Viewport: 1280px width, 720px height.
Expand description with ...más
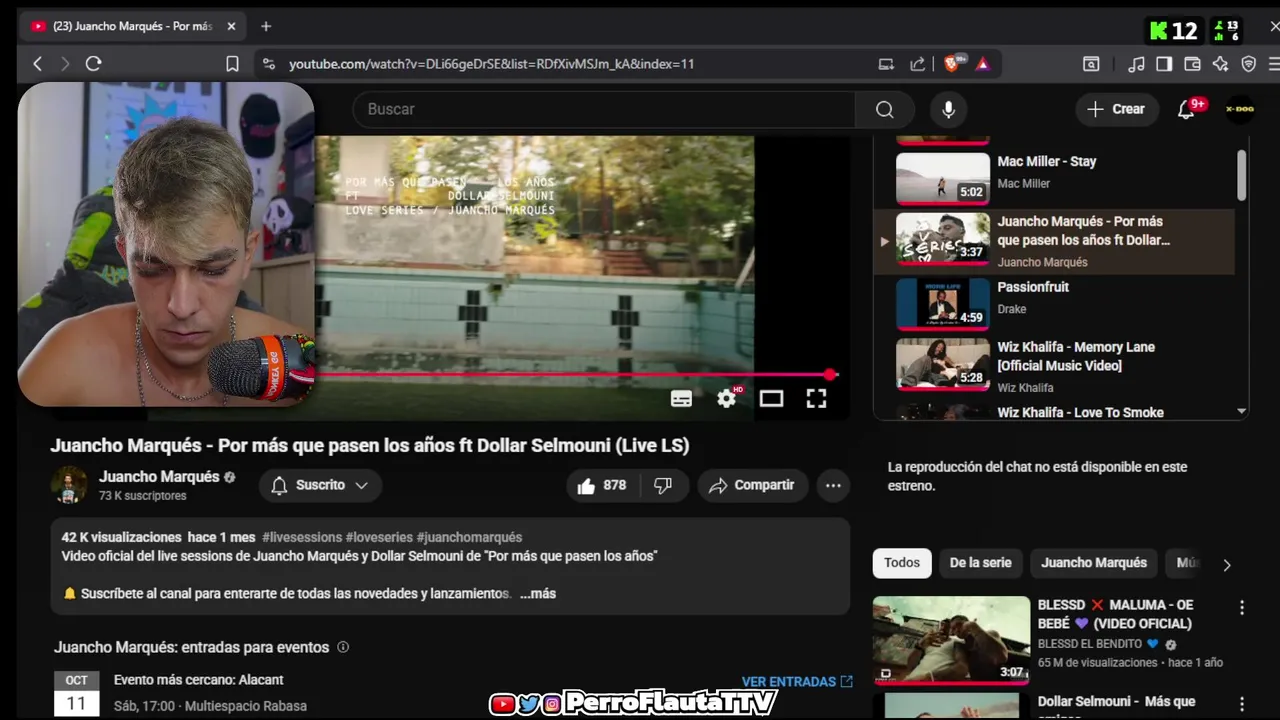coord(538,593)
